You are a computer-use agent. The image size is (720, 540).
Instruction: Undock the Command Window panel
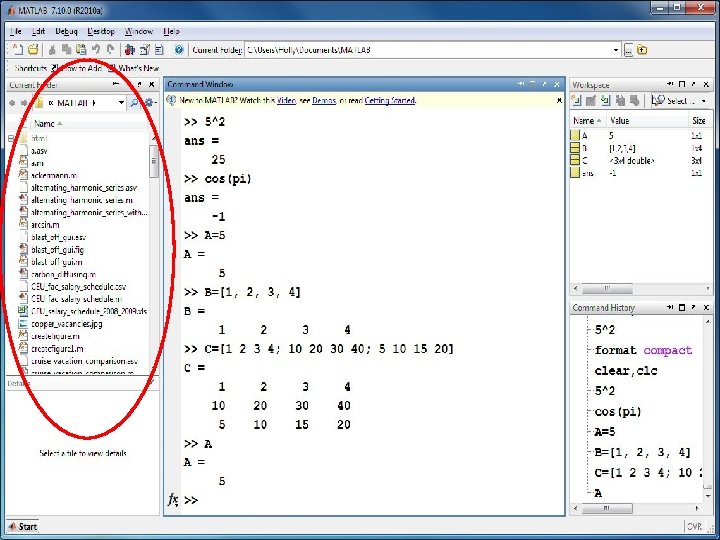545,84
